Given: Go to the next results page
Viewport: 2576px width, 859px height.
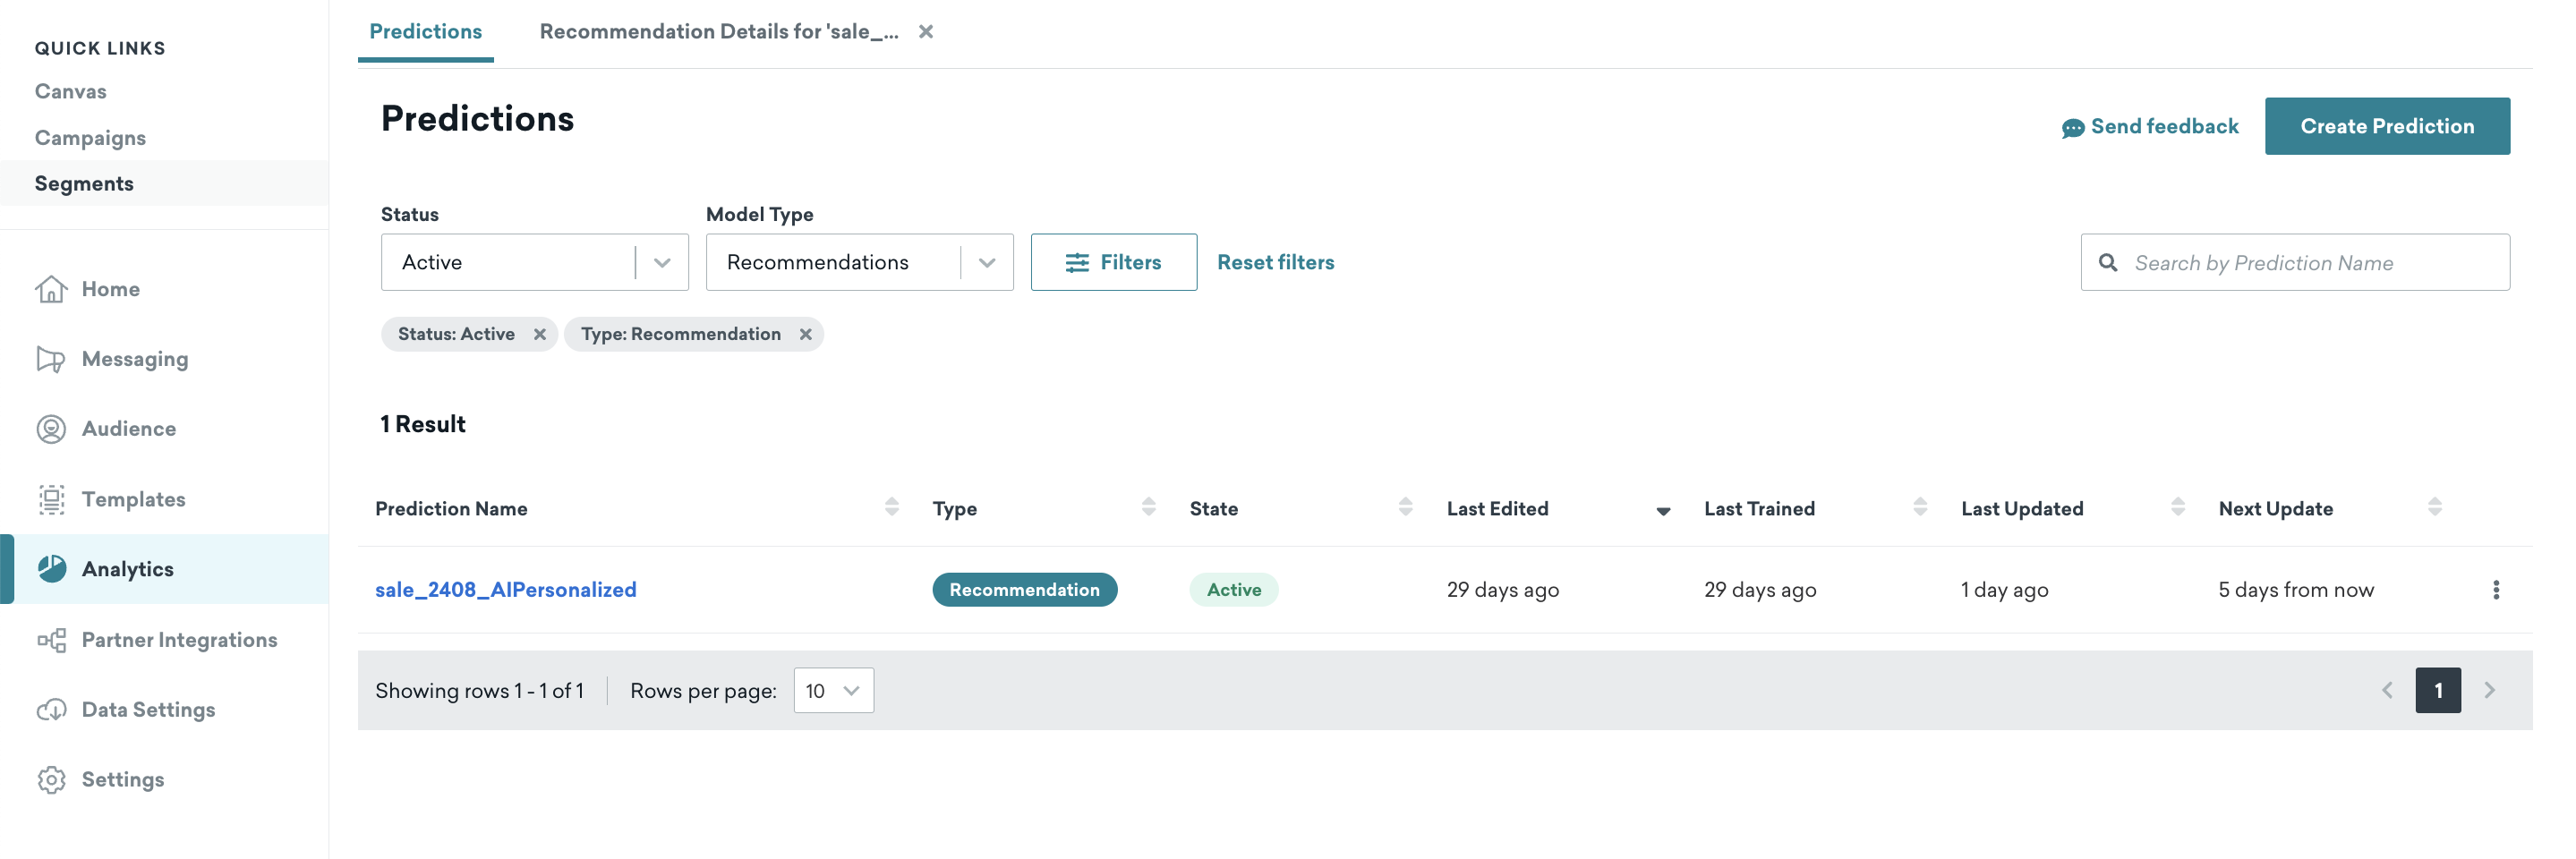Looking at the screenshot, I should 2490,691.
